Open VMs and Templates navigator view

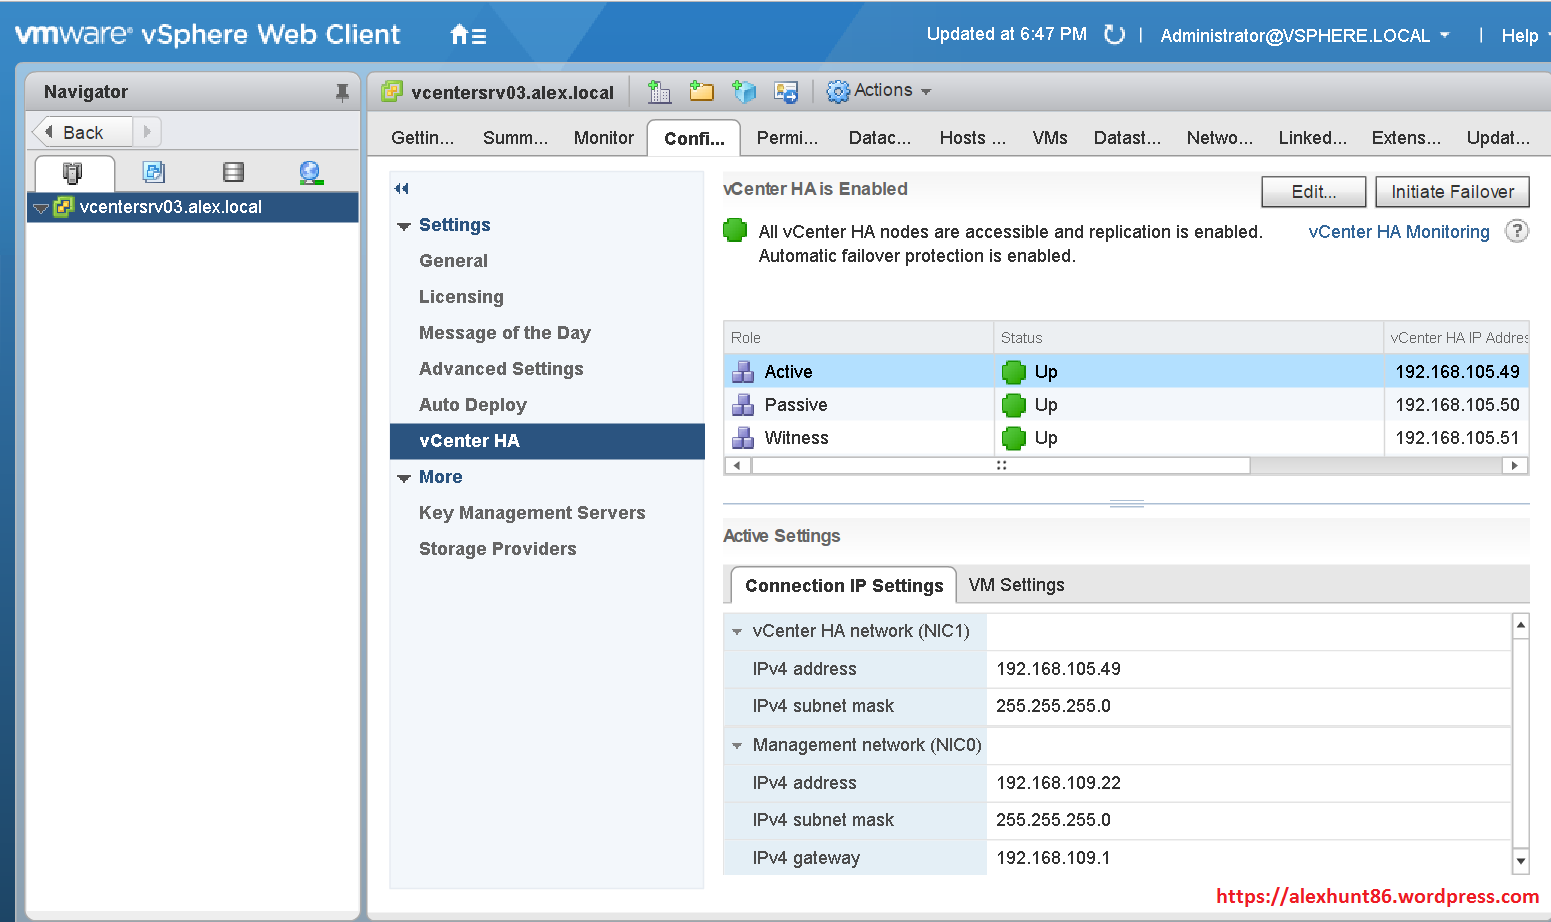pos(153,172)
